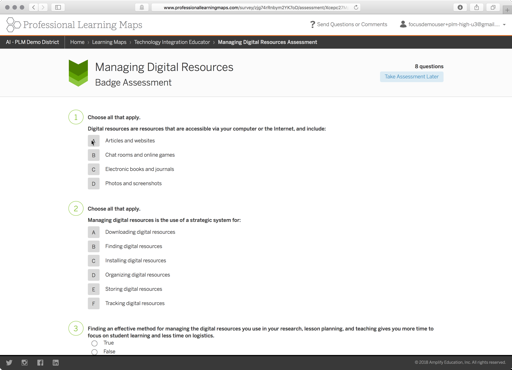This screenshot has height=370, width=512.
Task: Open Learning Maps breadcrumb
Action: (x=109, y=42)
